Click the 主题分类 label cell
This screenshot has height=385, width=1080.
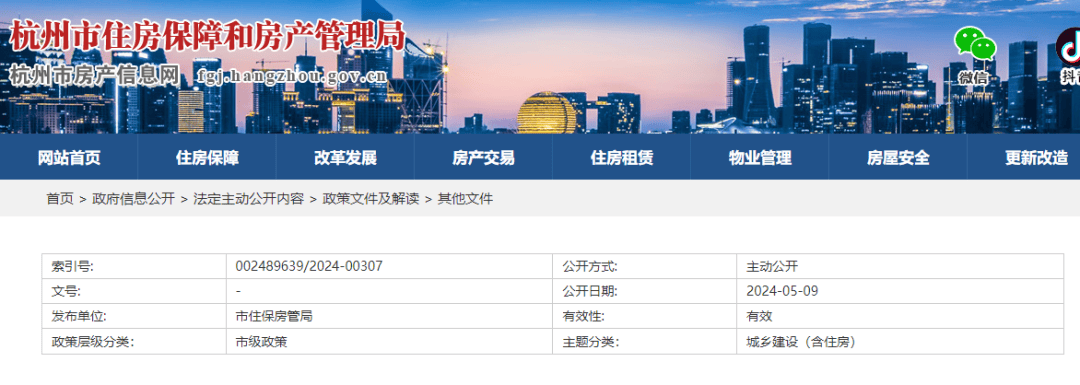coord(645,342)
